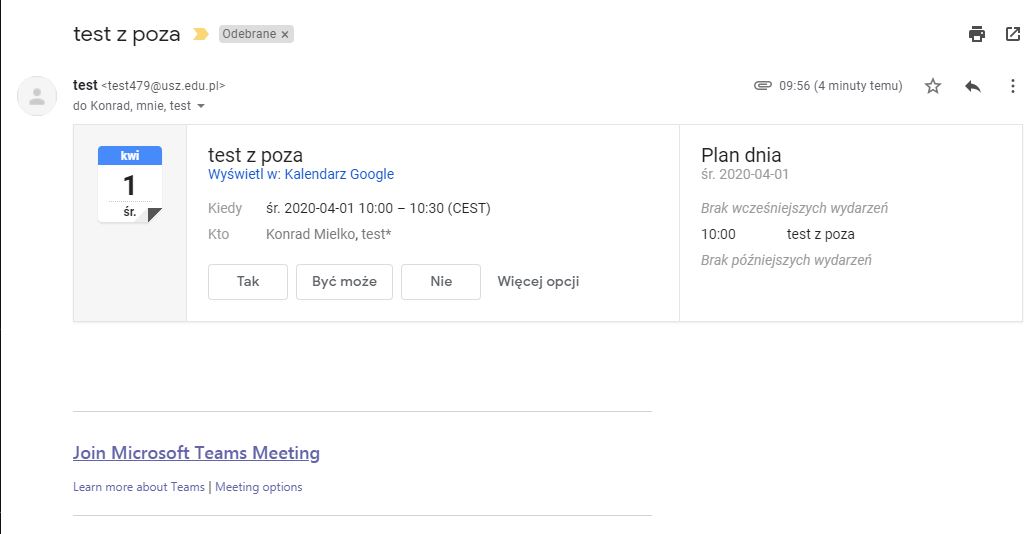Expand recipient details arrow
This screenshot has height=534, width=1035.
tap(201, 106)
